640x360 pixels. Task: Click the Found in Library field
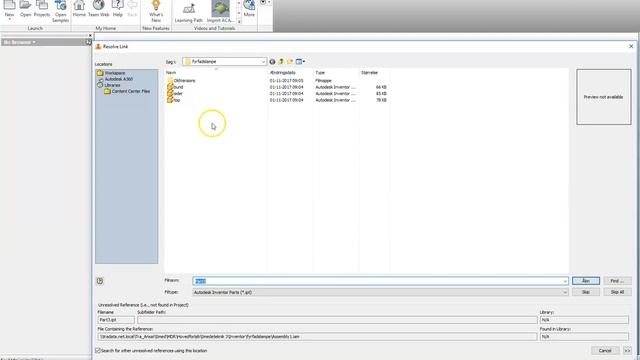click(584, 337)
